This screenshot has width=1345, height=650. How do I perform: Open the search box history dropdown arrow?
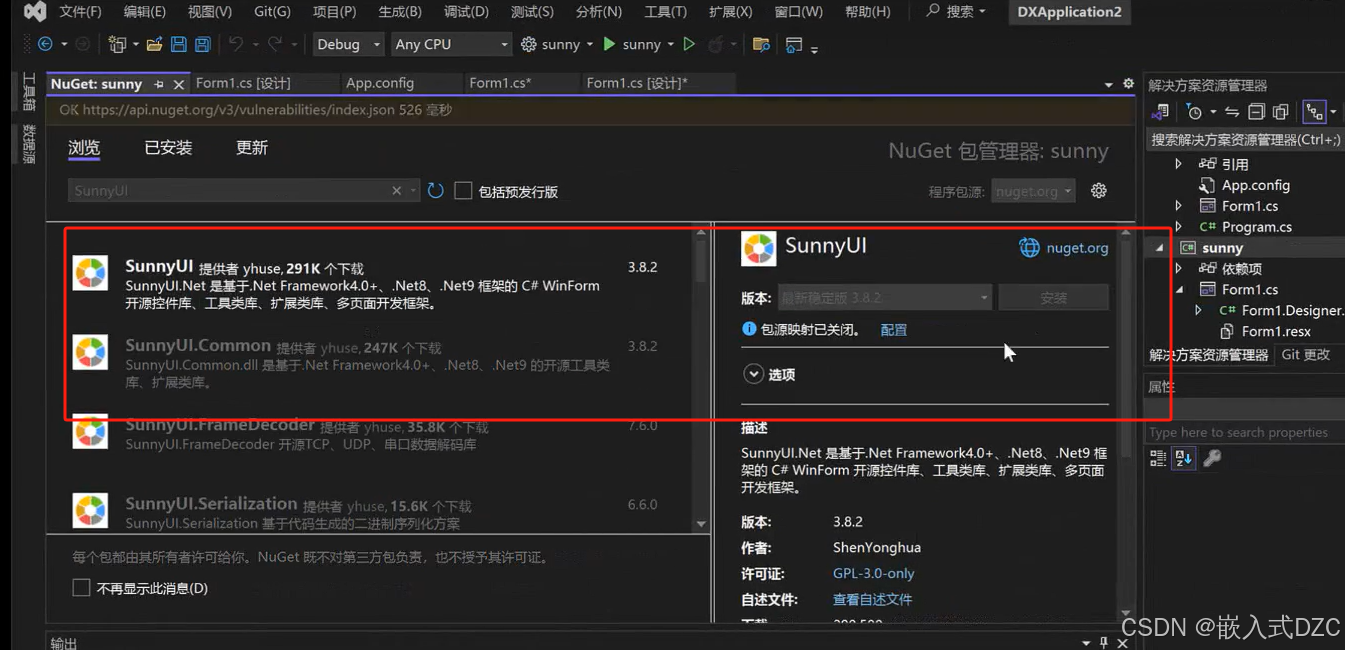413,190
